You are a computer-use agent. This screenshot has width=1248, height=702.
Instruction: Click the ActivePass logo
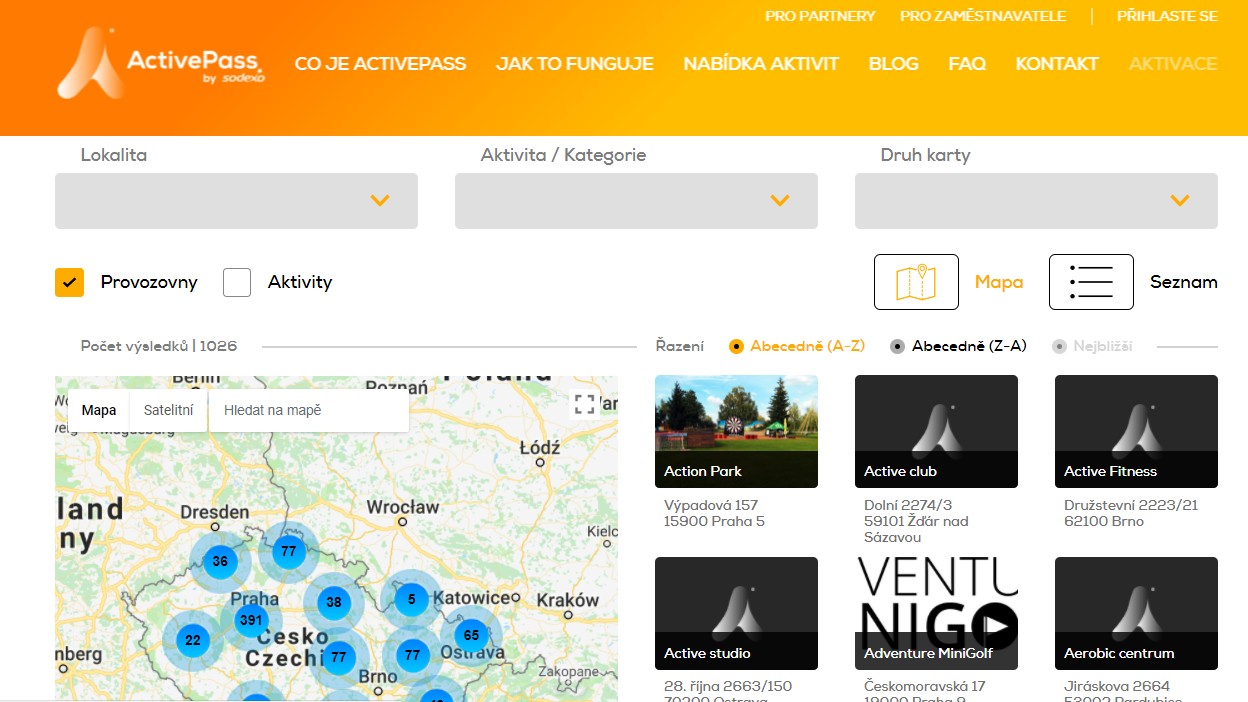pyautogui.click(x=161, y=63)
